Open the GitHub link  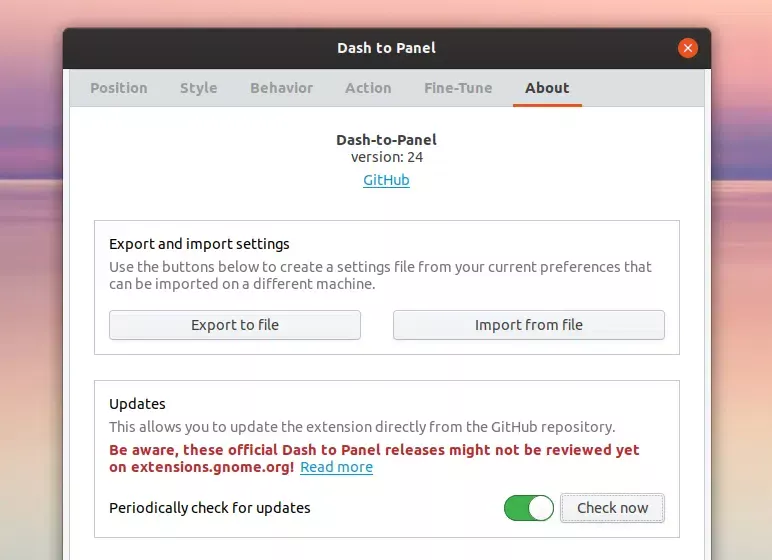point(386,180)
